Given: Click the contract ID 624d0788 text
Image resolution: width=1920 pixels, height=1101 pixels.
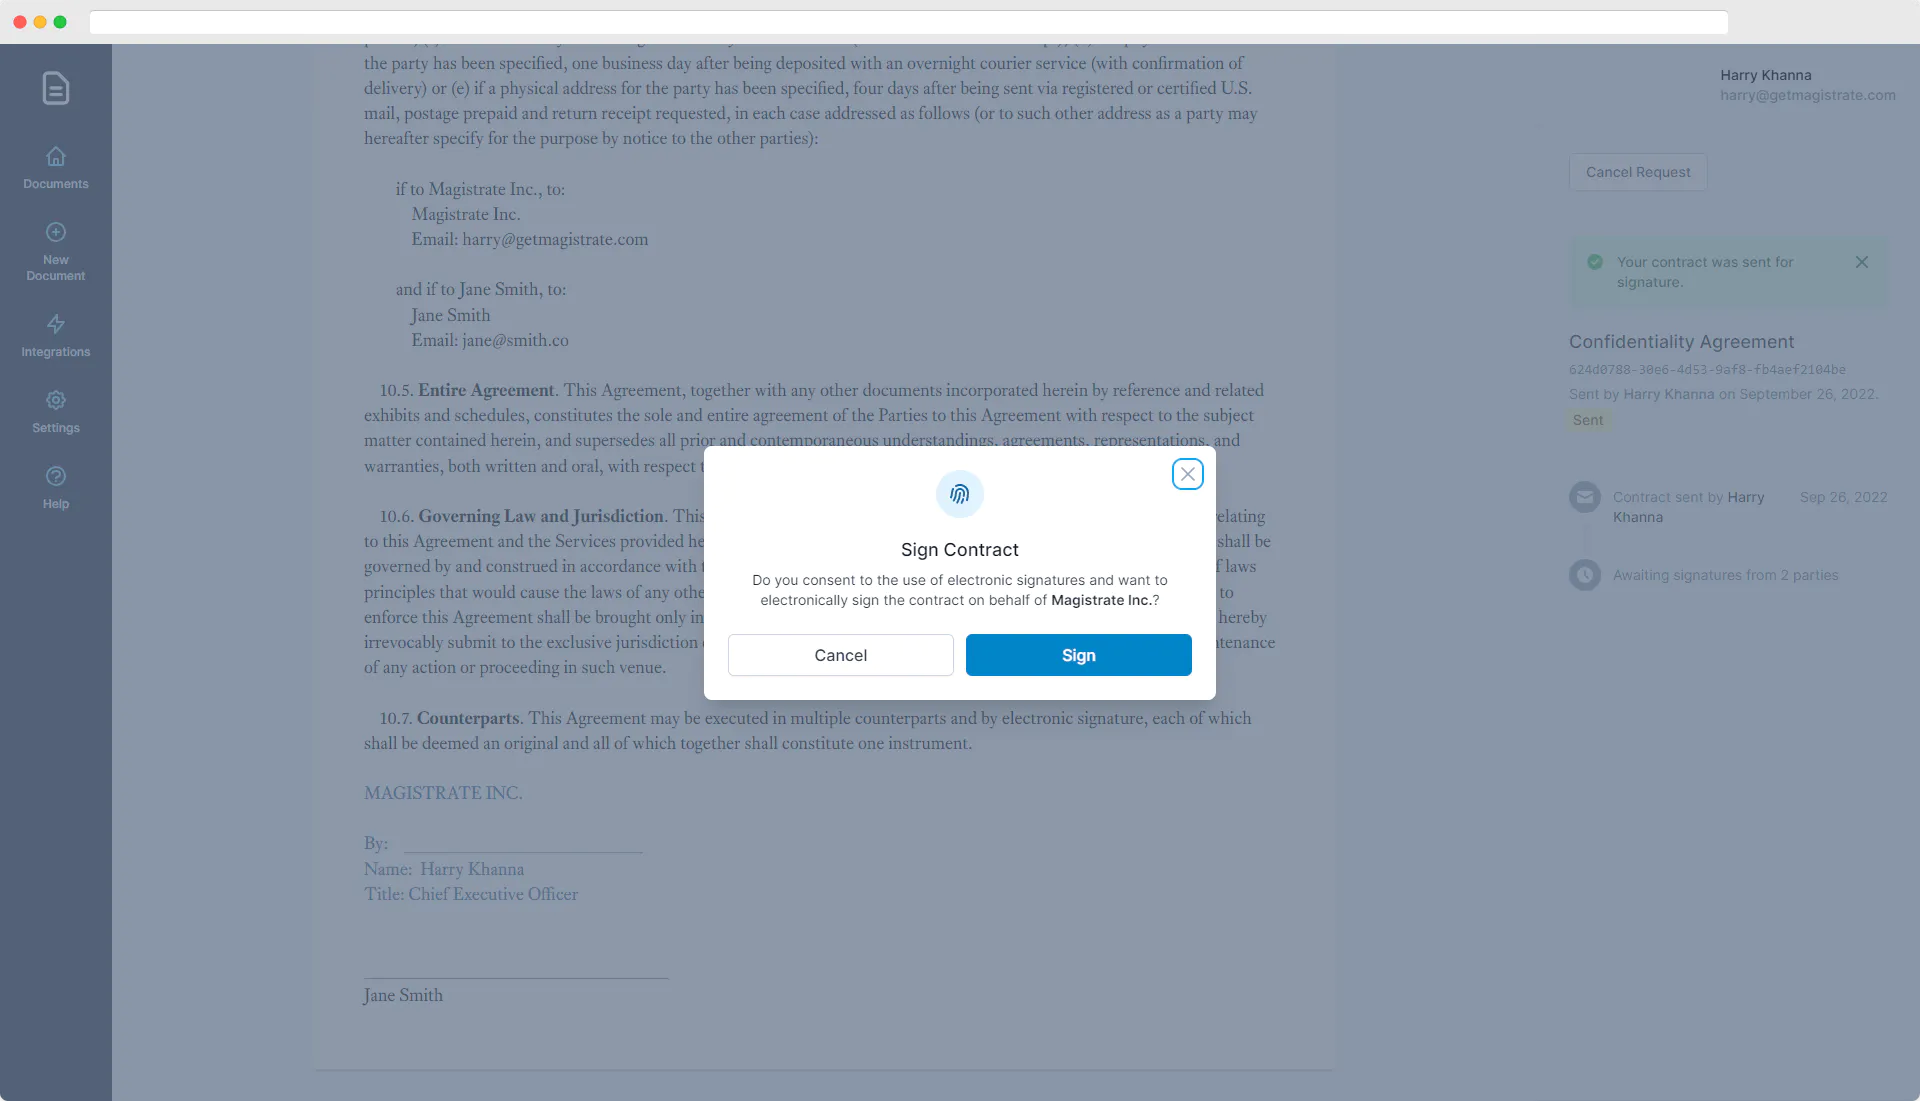Looking at the screenshot, I should tap(1707, 370).
